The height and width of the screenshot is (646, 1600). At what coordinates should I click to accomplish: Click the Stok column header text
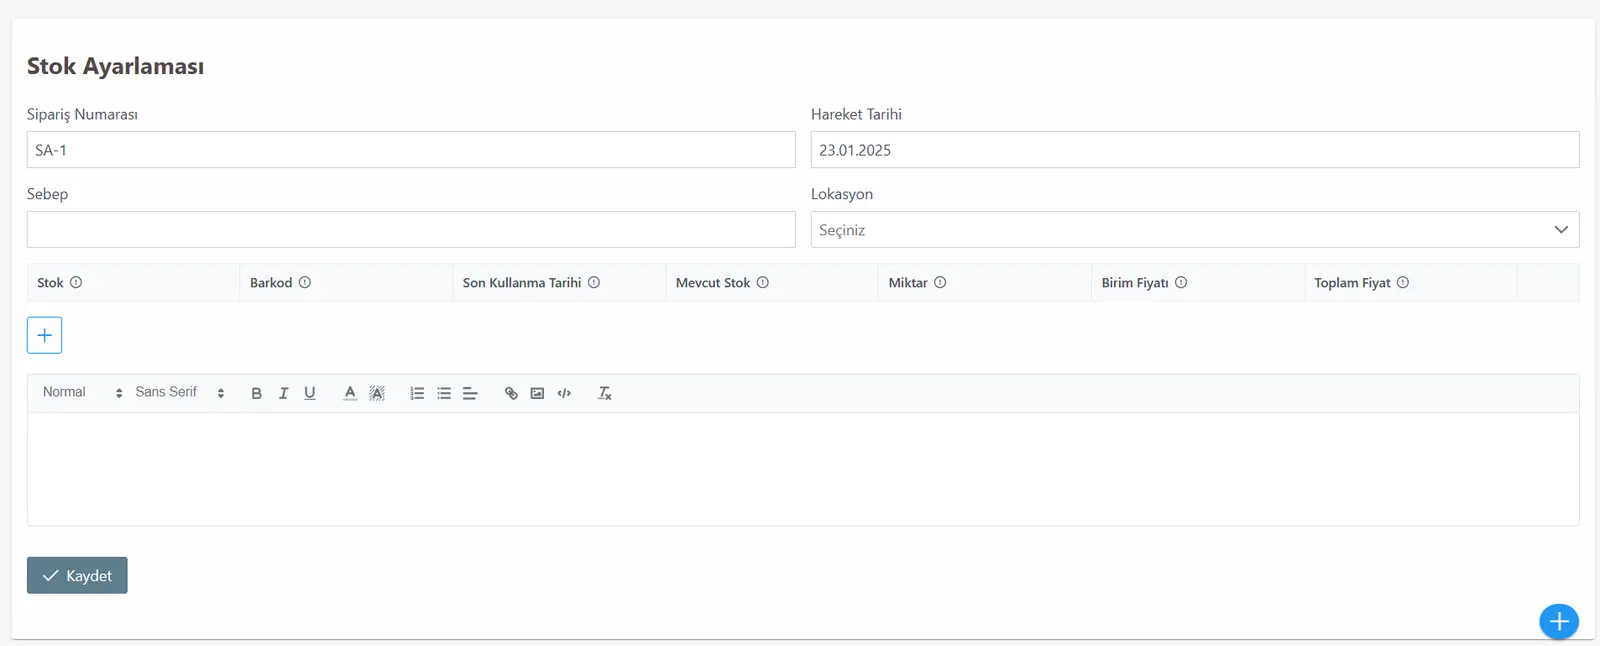tap(50, 283)
